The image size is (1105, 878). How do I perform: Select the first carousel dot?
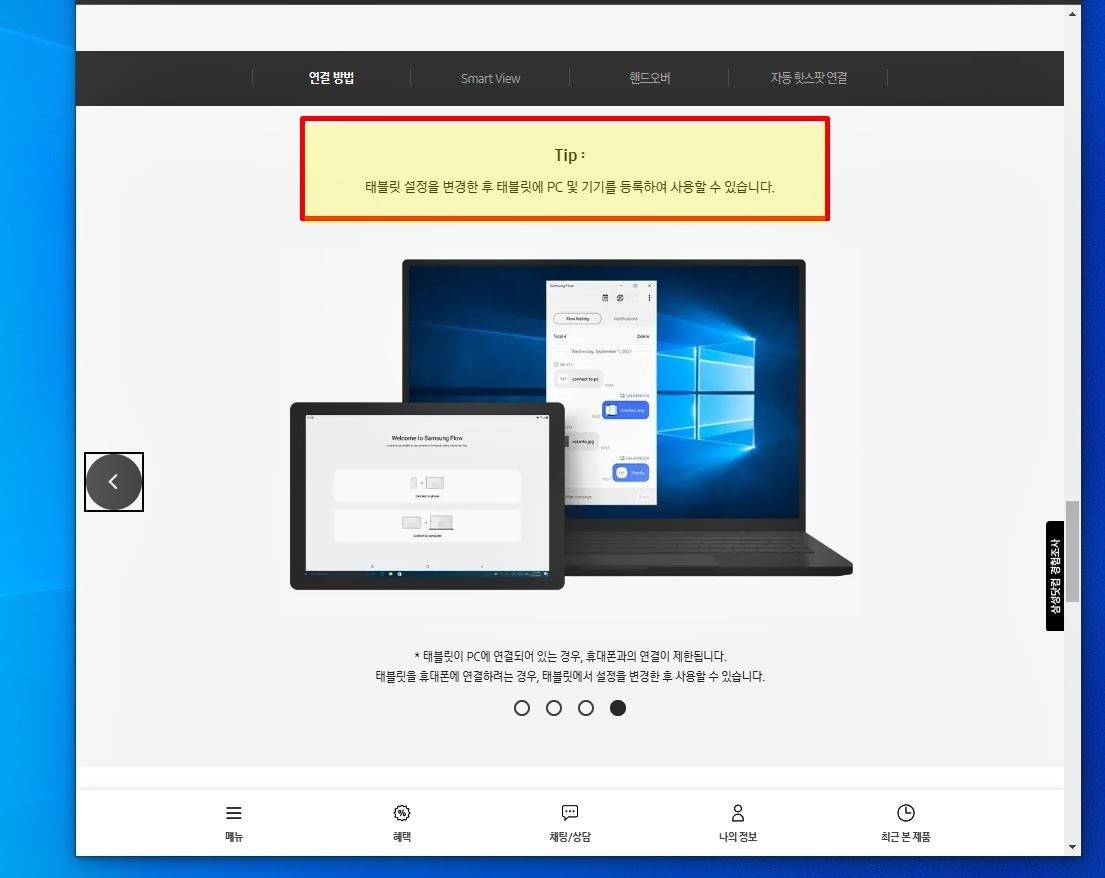tap(521, 708)
